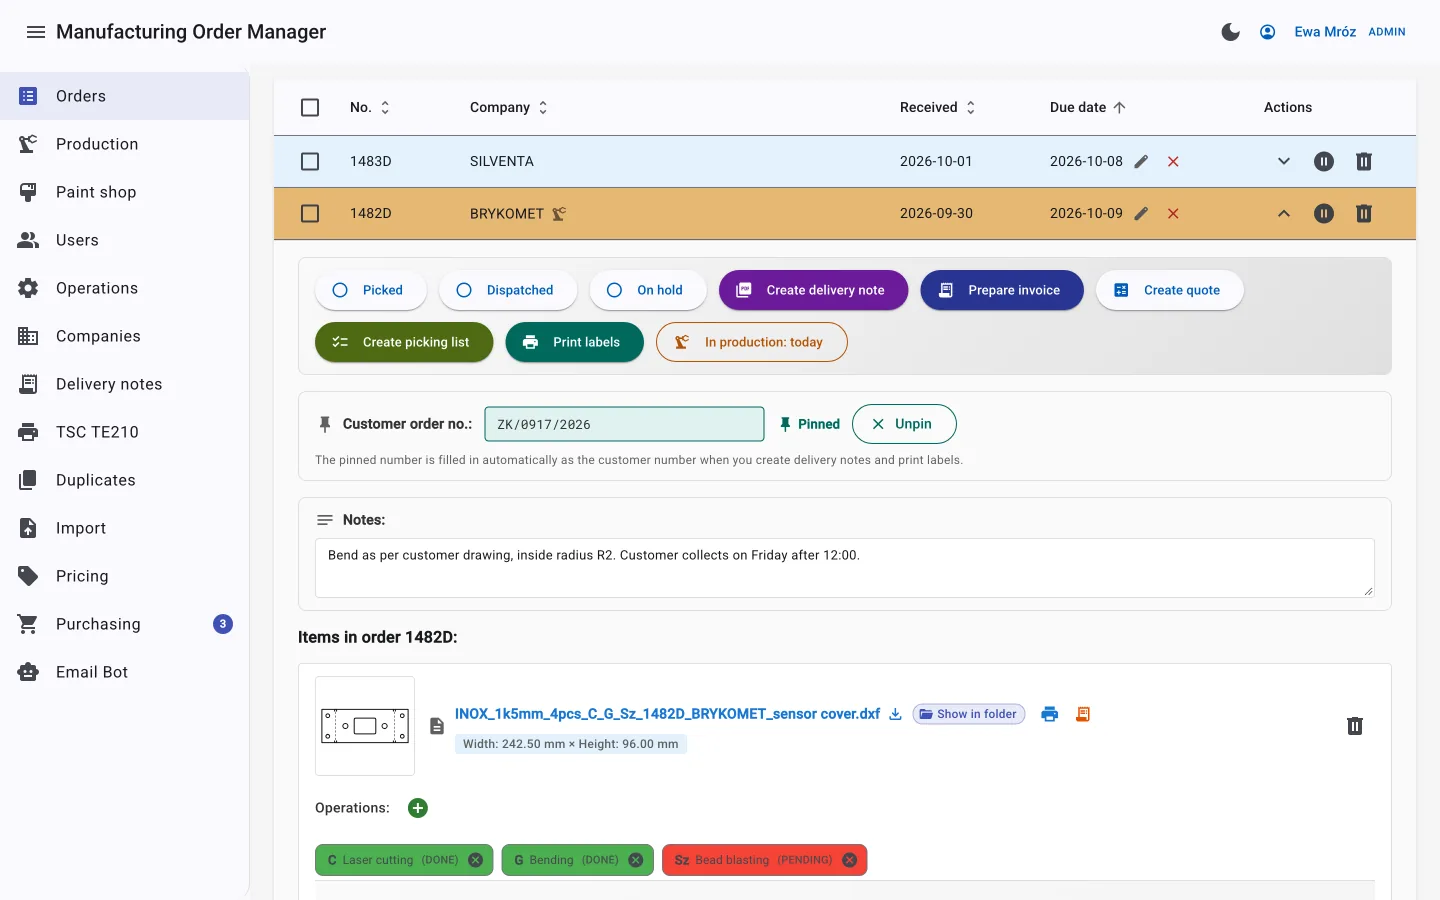Open the hamburger navigation menu
The image size is (1440, 900).
pos(36,32)
